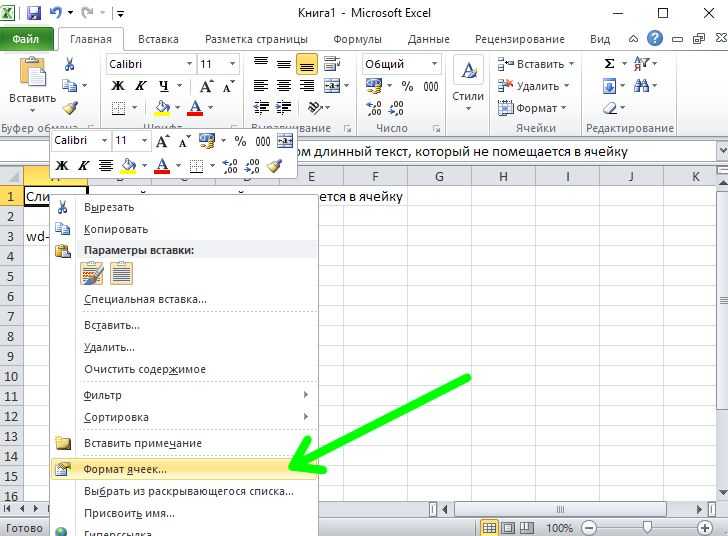
Task: Open ribbon borders dropdown arrow
Action: tap(135, 108)
